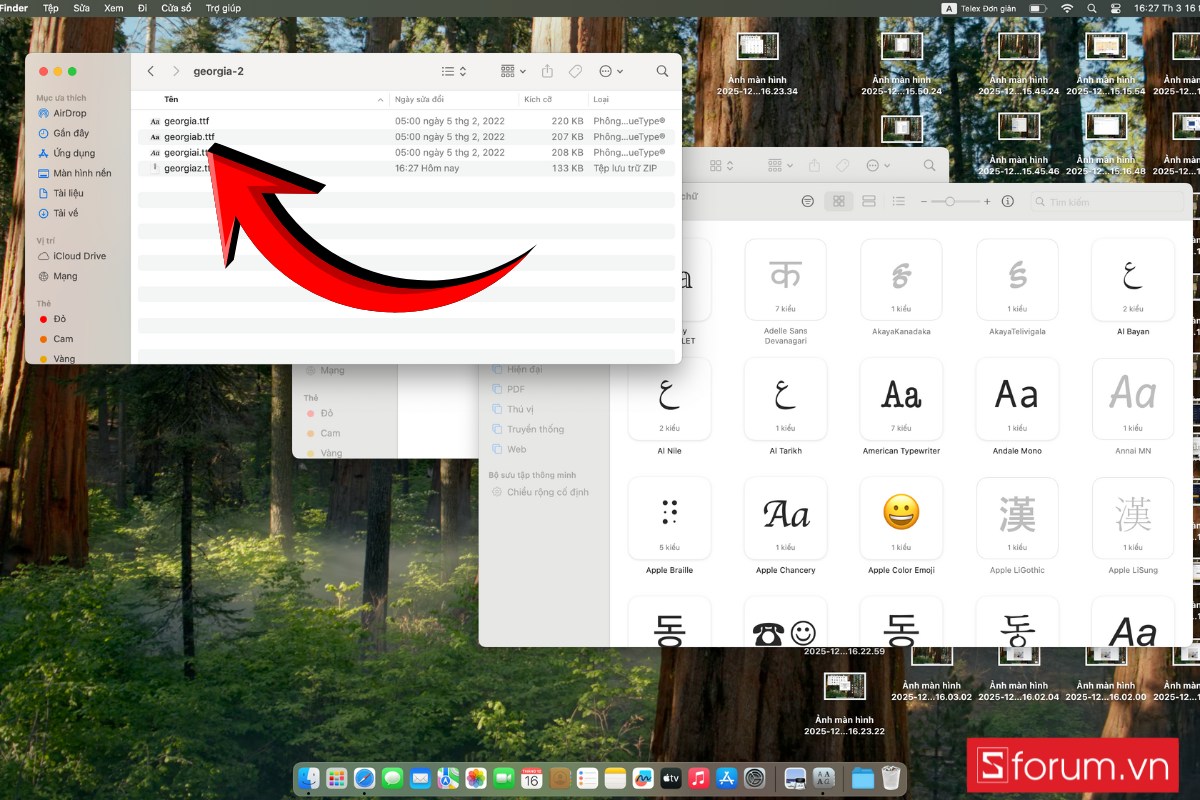Viewport: 1200px width, 800px height.
Task: Switch Font Book to list view
Action: point(898,201)
